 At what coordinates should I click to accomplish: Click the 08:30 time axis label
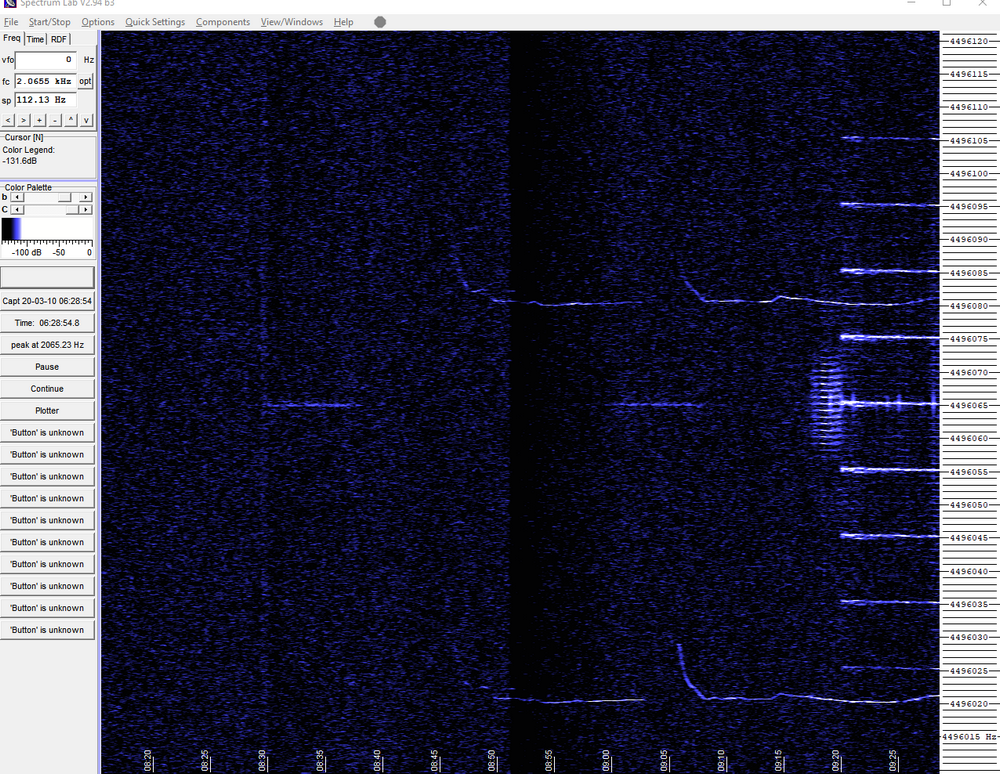coord(262,761)
